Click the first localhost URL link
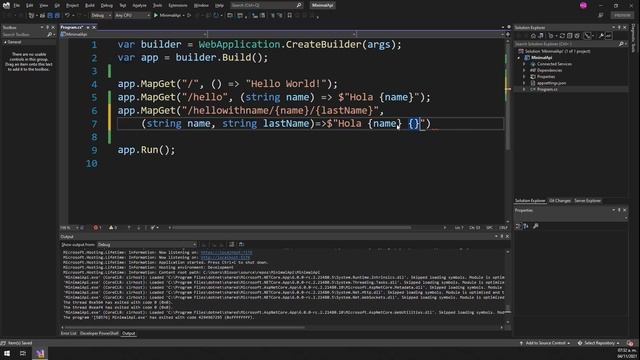Screen dimensions: 640x360 pyautogui.click(x=226, y=253)
